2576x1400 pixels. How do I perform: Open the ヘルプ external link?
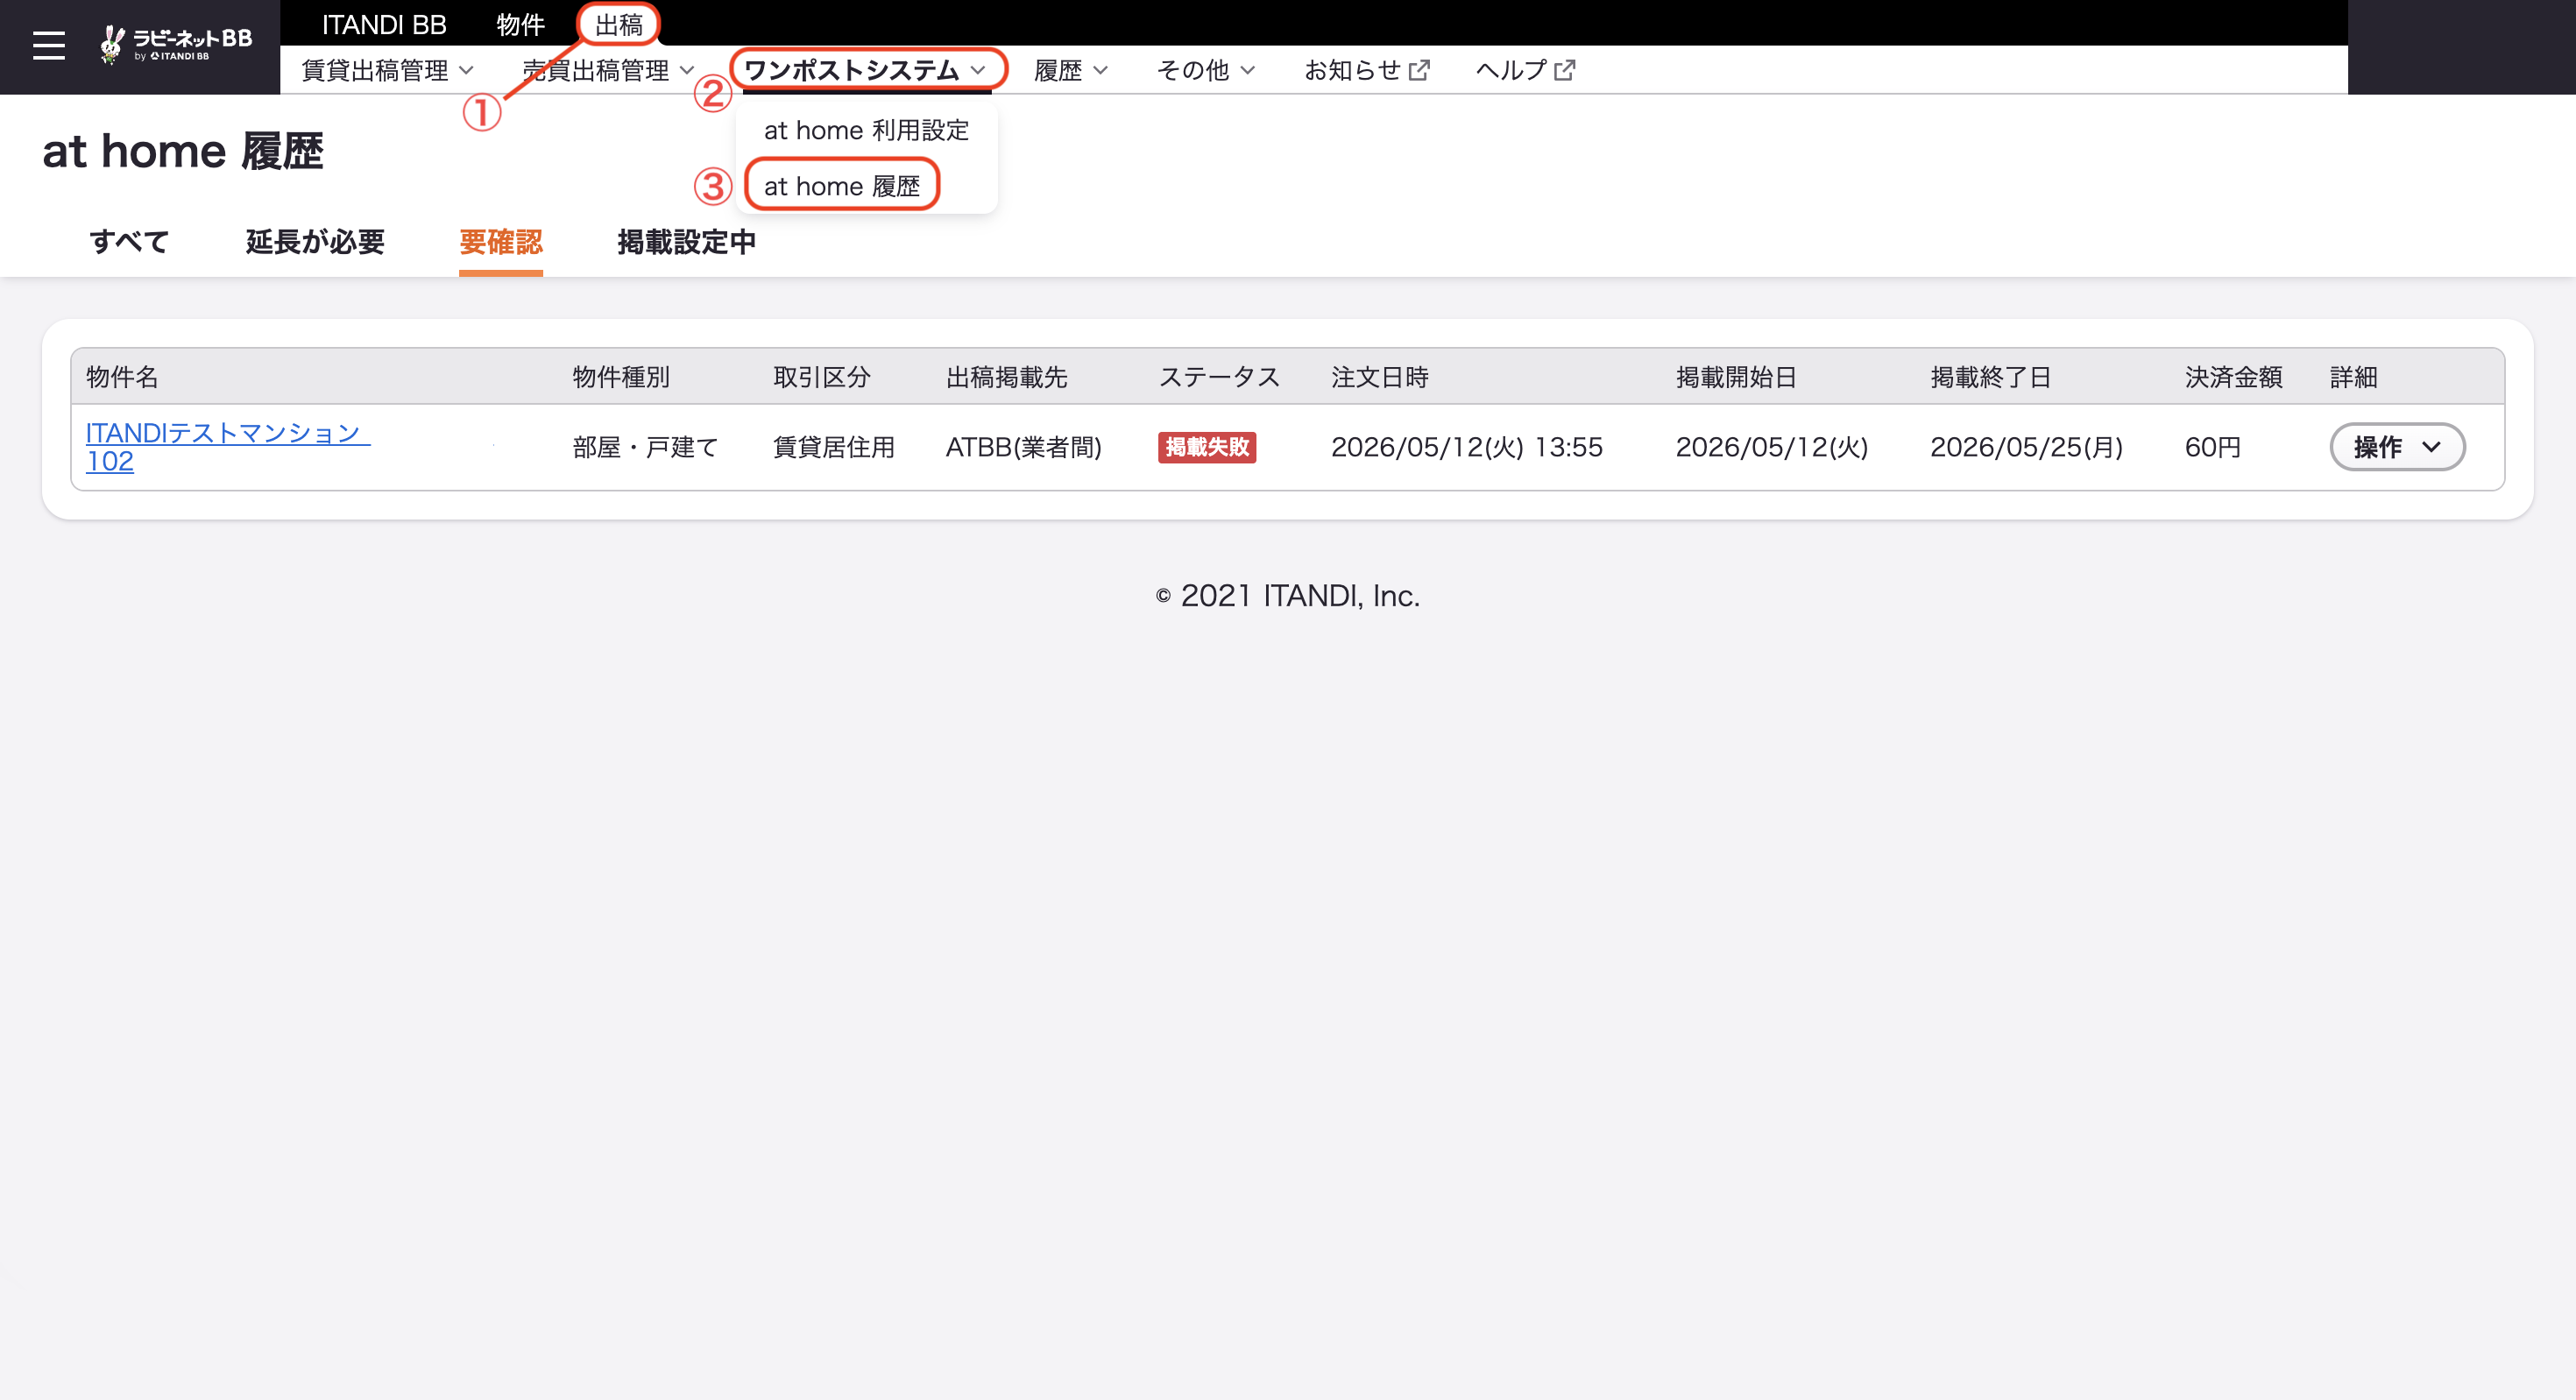1525,70
